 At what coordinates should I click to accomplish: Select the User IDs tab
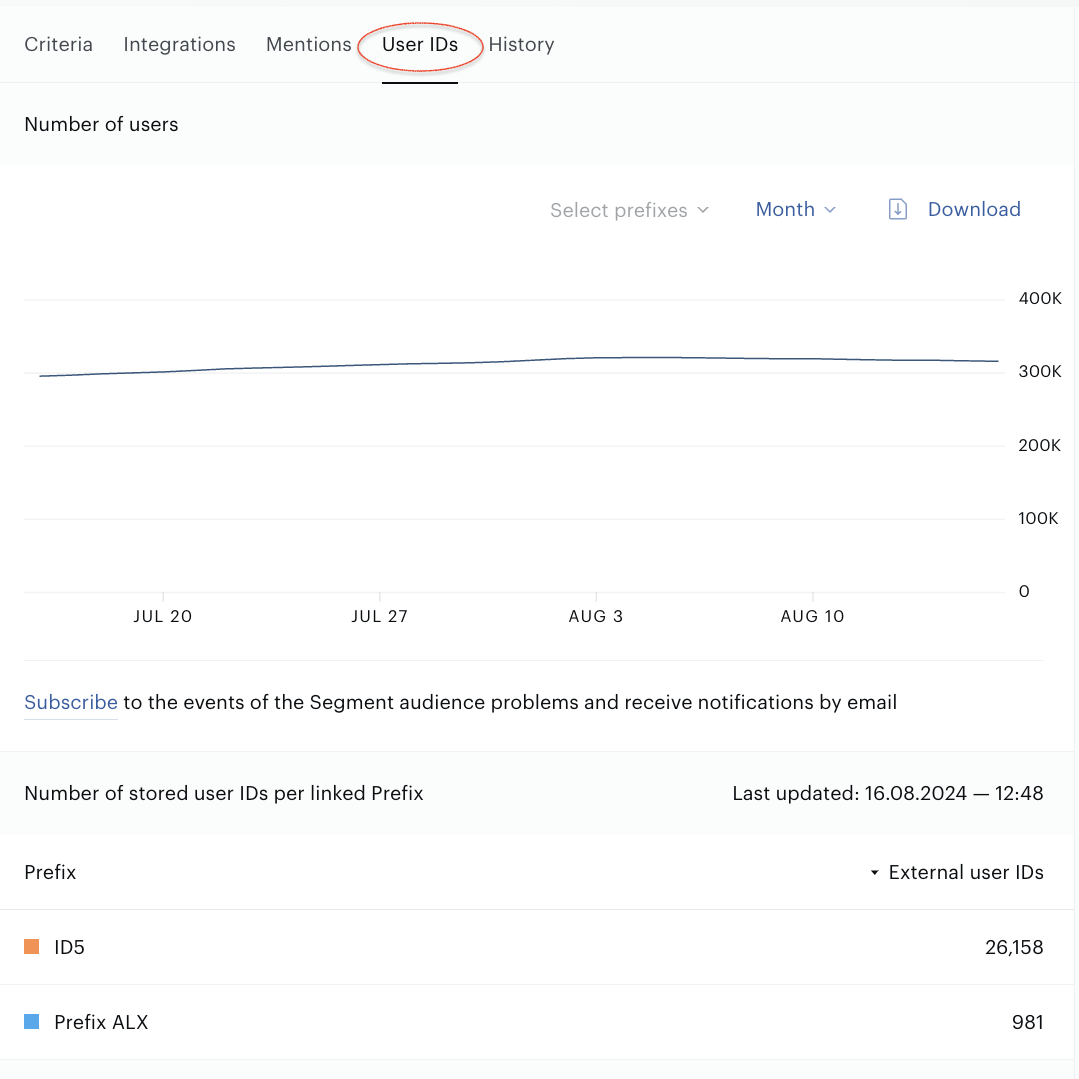coord(420,45)
